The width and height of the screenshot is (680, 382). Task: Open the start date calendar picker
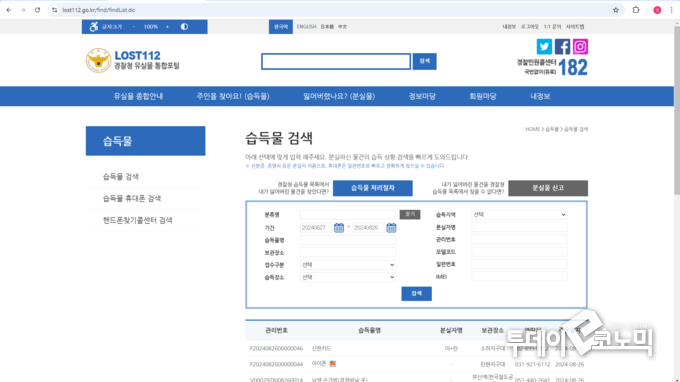coord(339,227)
